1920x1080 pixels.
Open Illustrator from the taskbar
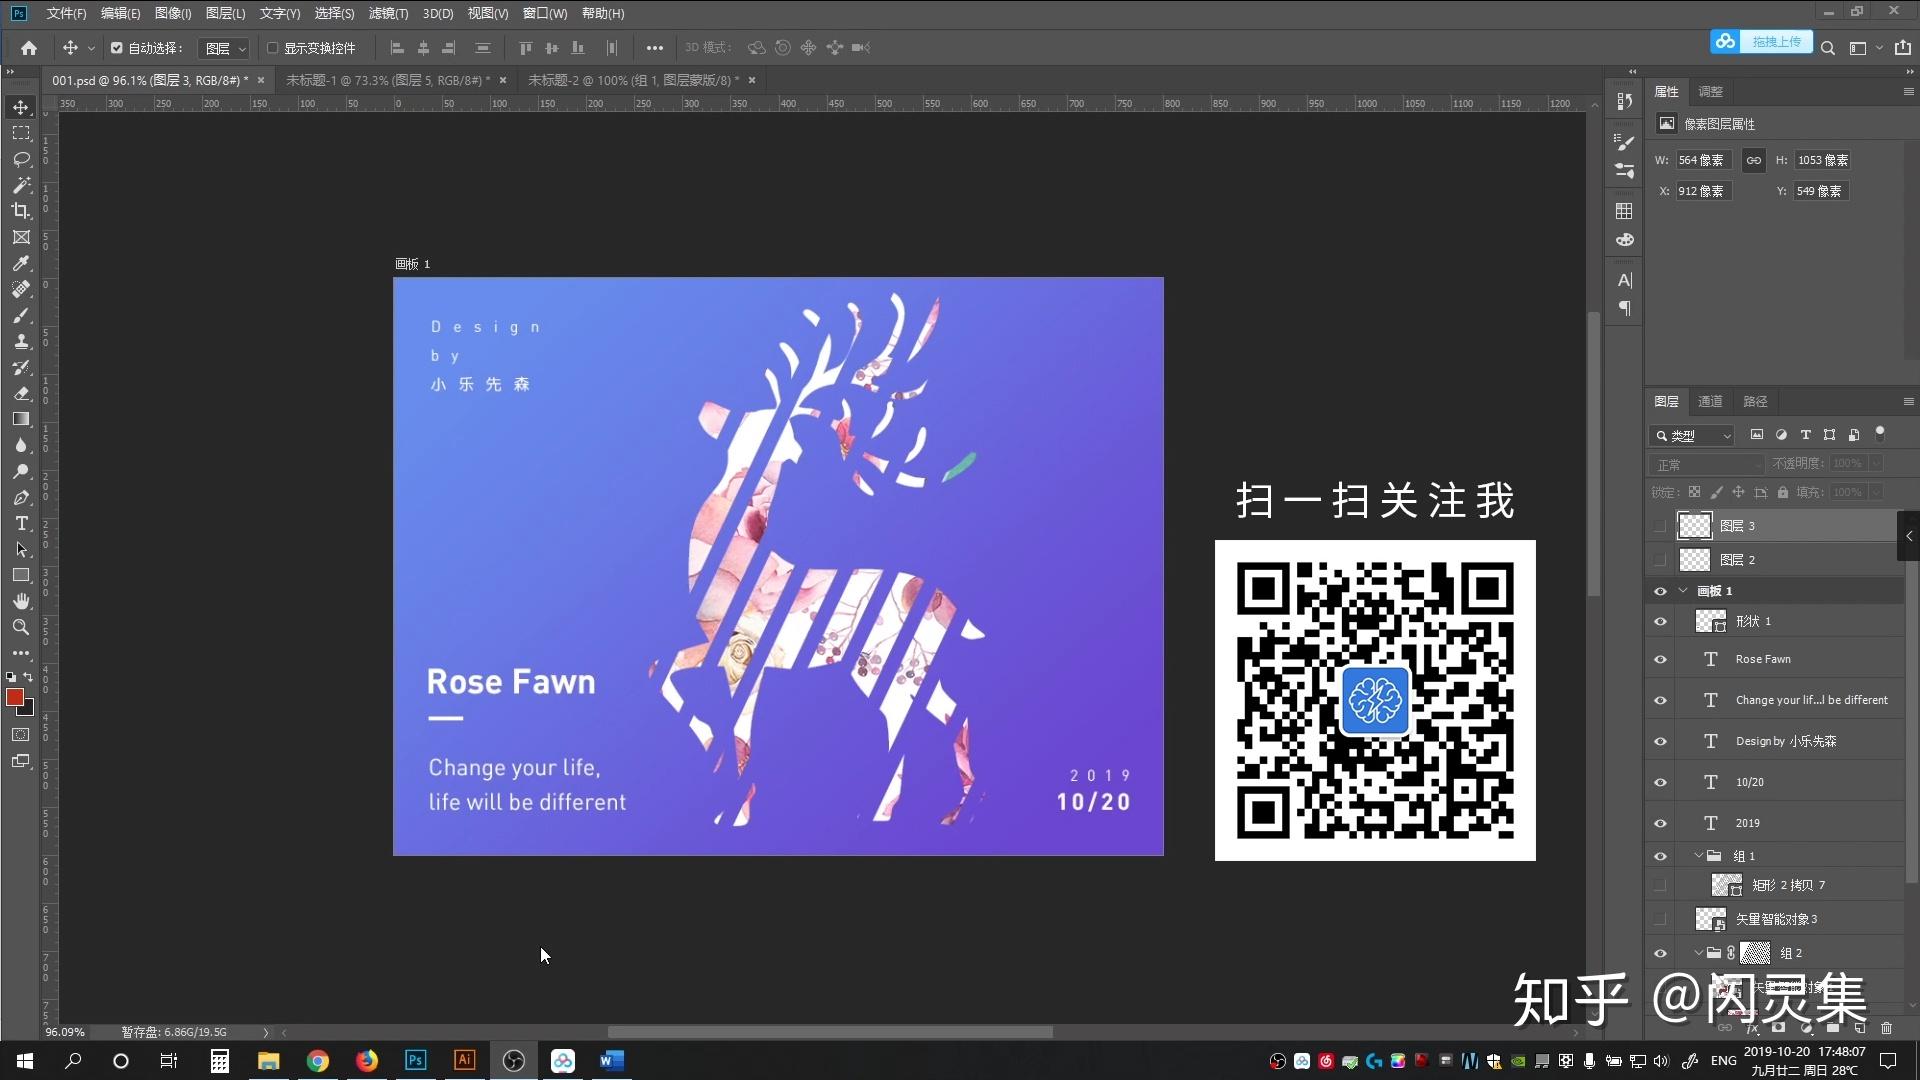point(464,1061)
